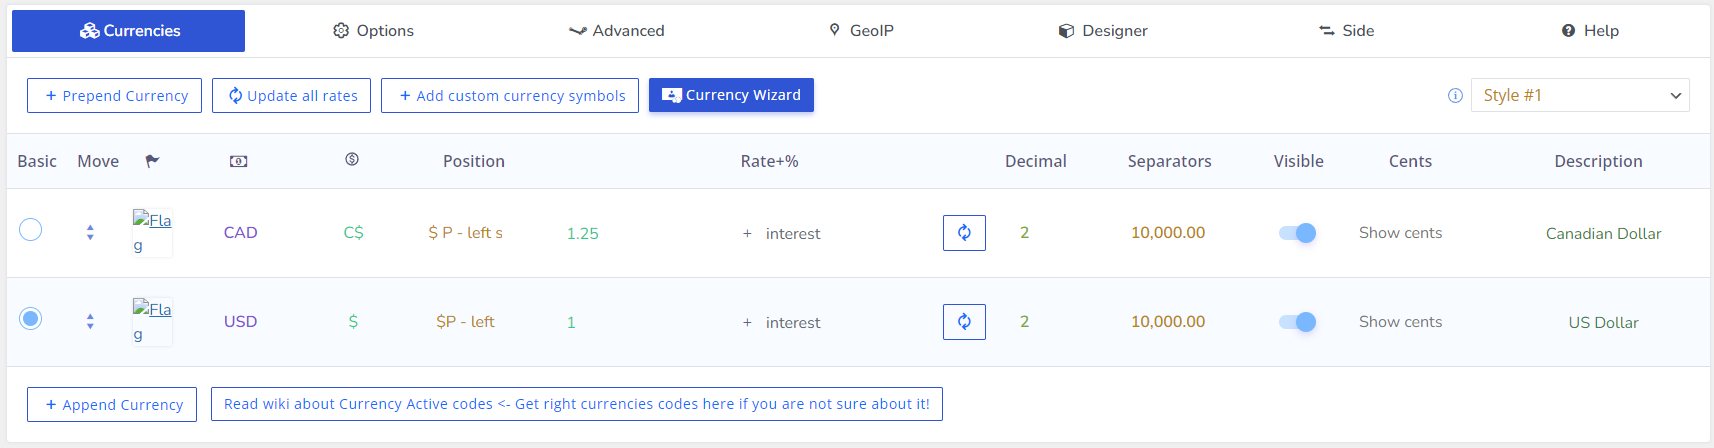Screen dimensions: 1714x448
Task: Click the USD row move handle
Action: pyautogui.click(x=90, y=322)
